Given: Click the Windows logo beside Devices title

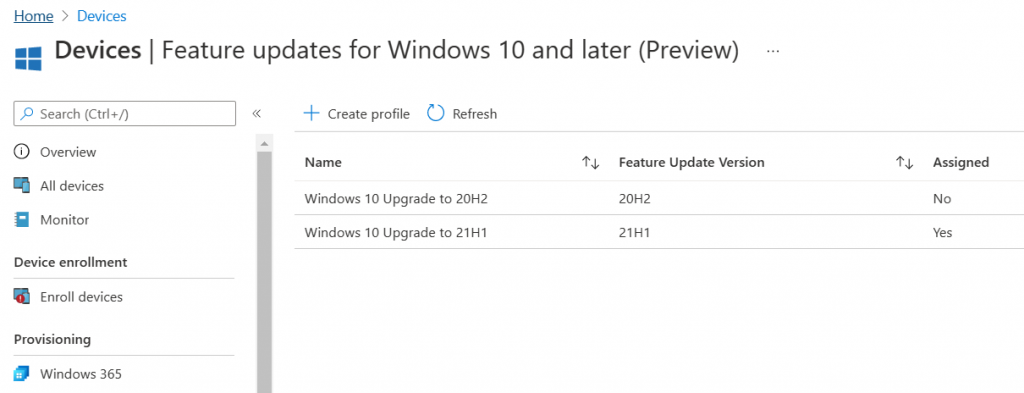Looking at the screenshot, I should (x=28, y=58).
